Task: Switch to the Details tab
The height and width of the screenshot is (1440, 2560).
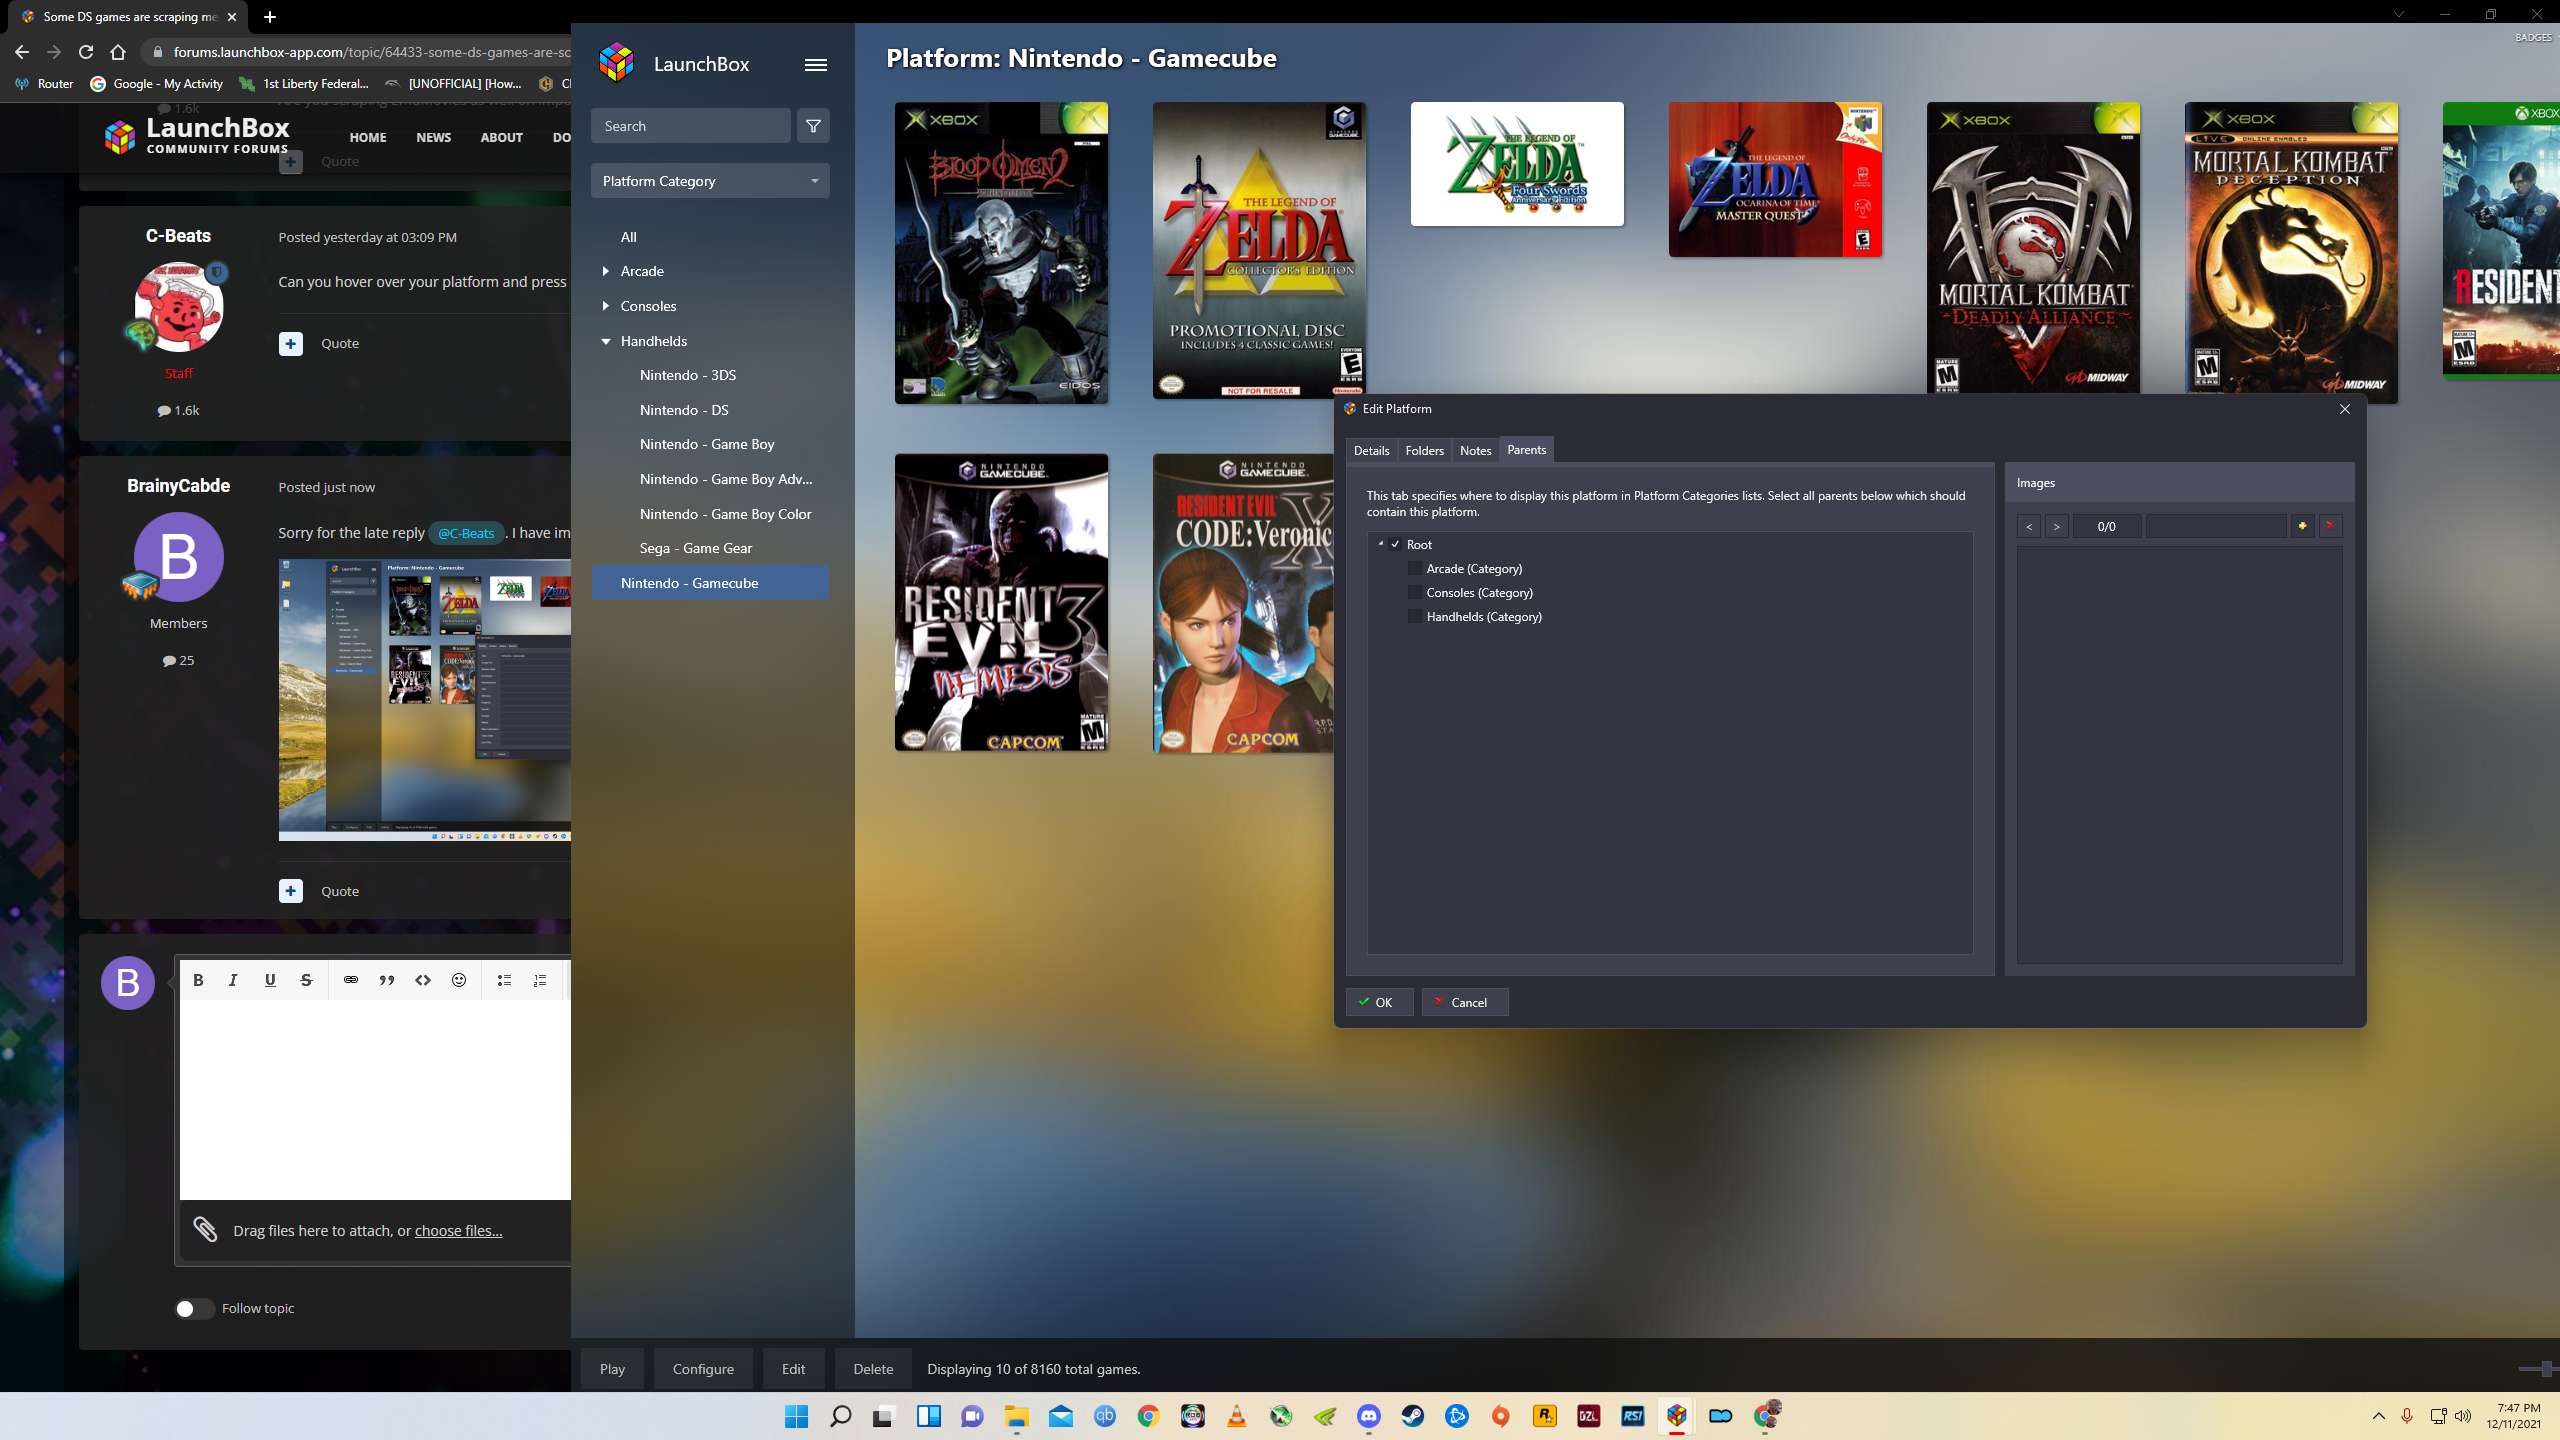Action: tap(1371, 451)
